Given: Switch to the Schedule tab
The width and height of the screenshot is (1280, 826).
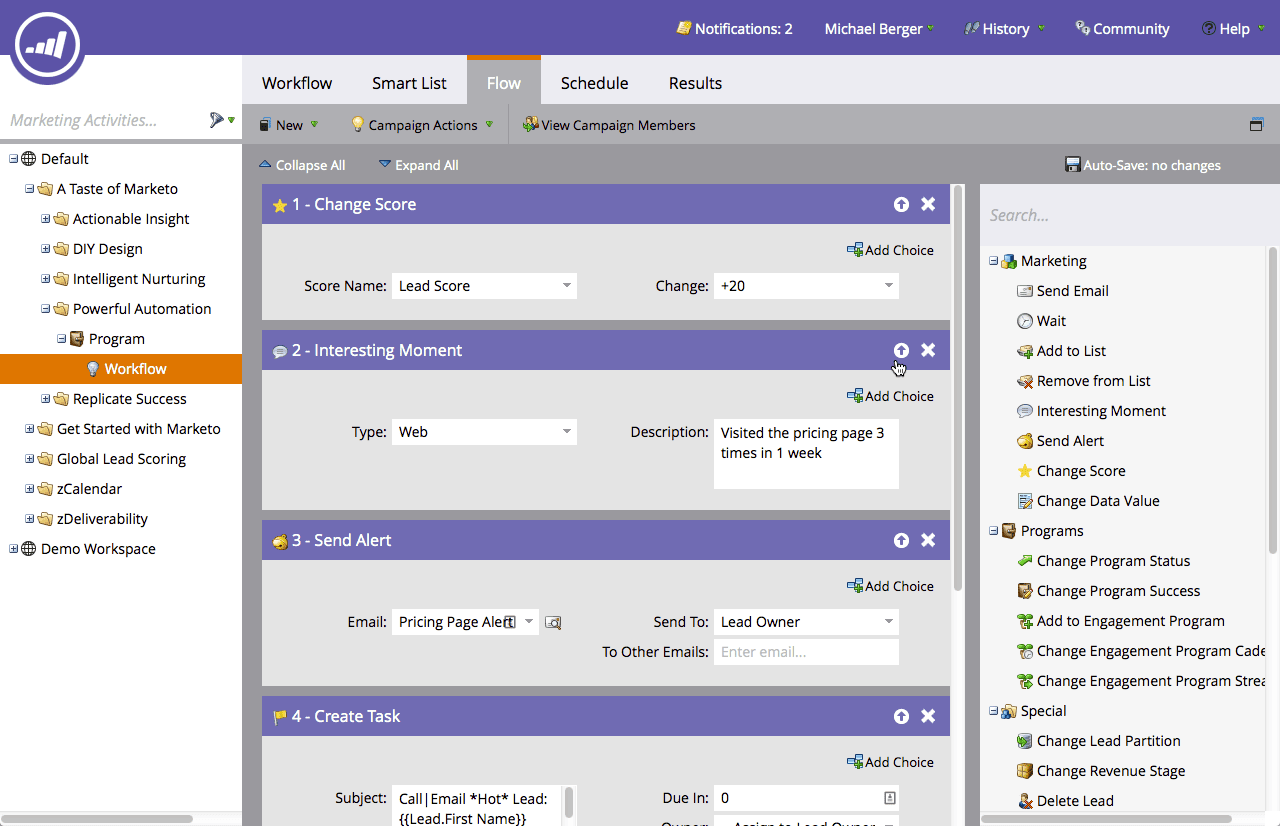Looking at the screenshot, I should [x=594, y=83].
